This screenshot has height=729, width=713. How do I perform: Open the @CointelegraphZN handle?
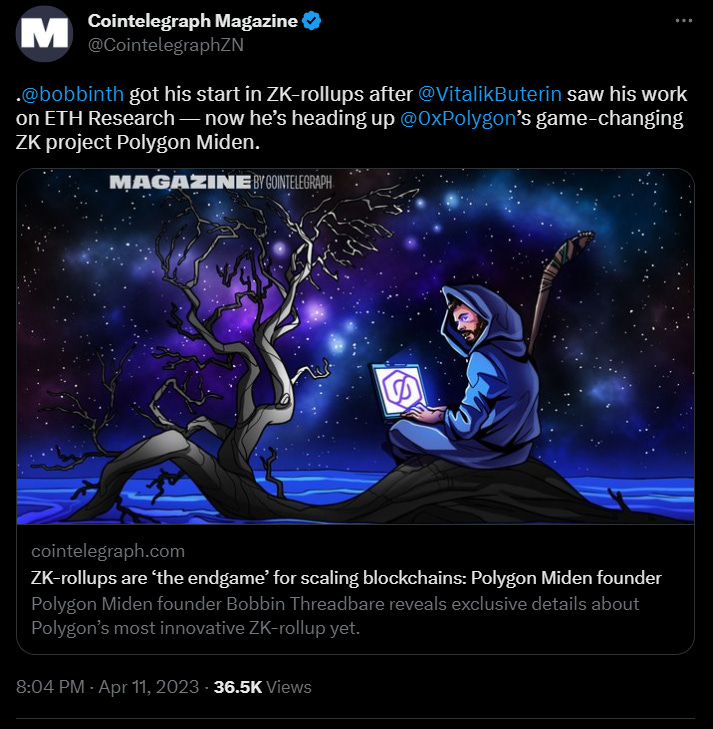pos(166,45)
